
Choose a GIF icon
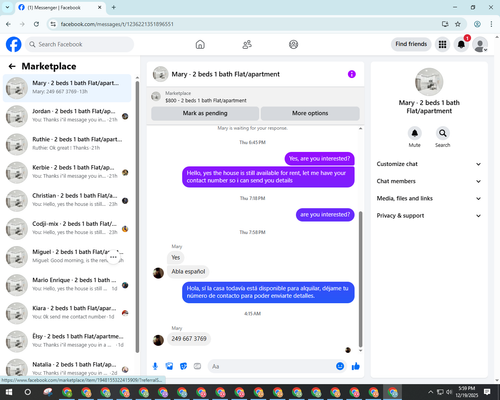(x=197, y=366)
